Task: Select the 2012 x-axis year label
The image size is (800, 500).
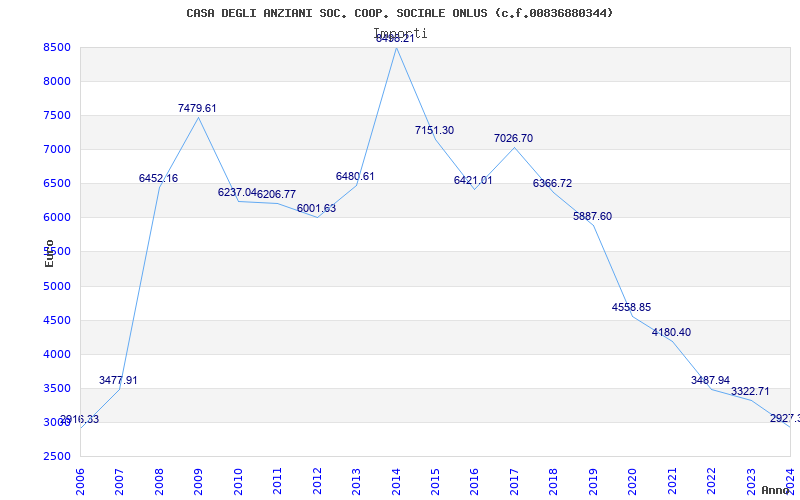Action: coord(317,481)
